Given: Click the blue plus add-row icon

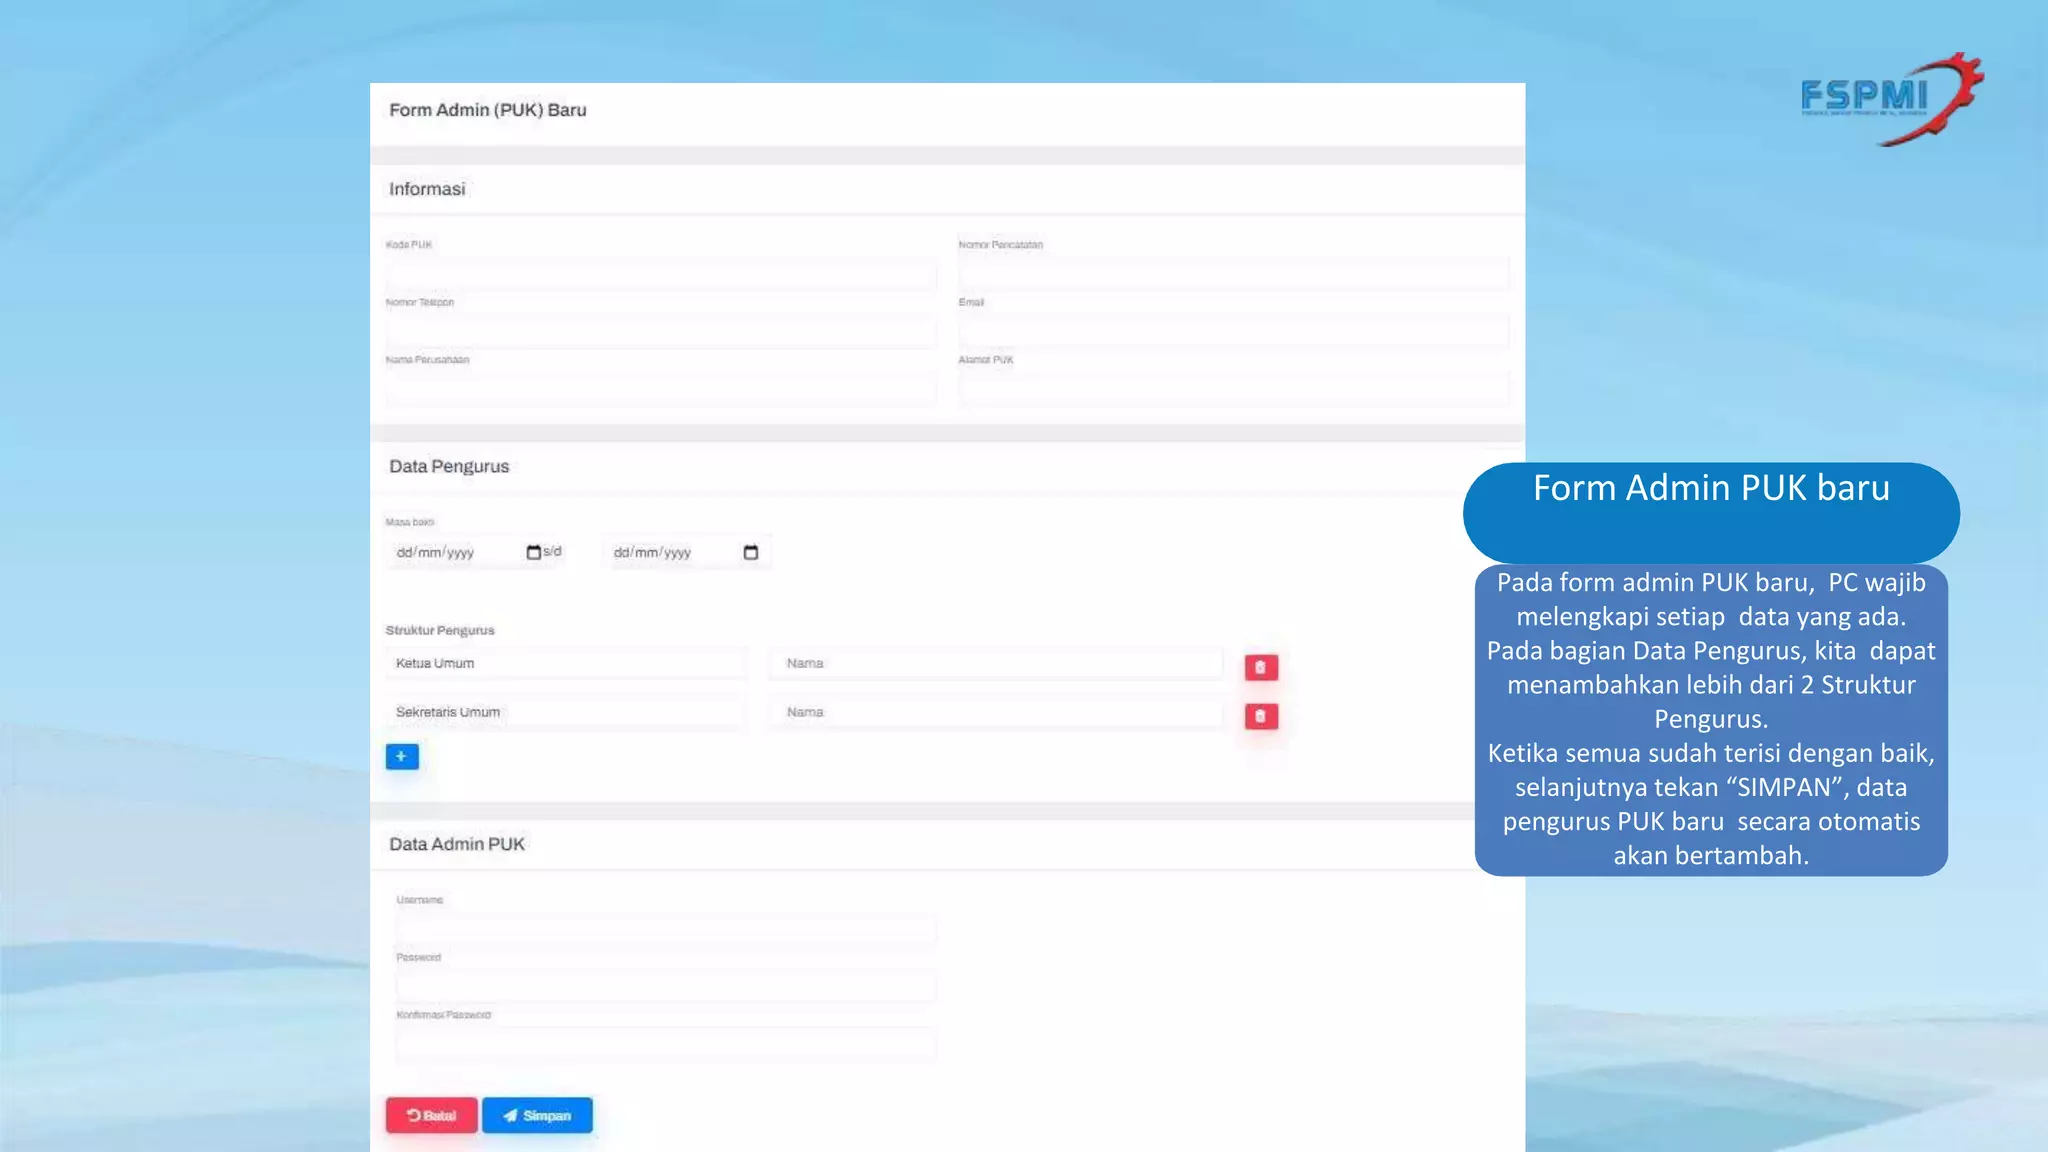Looking at the screenshot, I should 402,756.
